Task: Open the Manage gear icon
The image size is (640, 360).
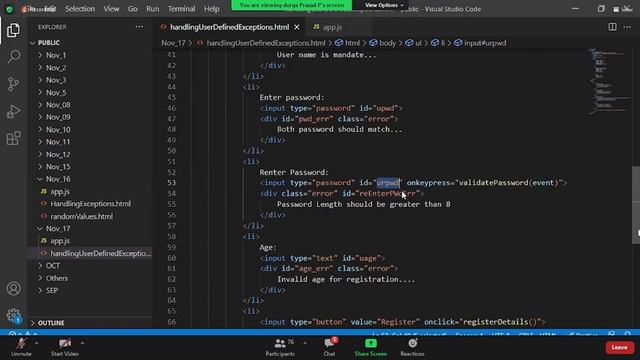Action: tap(13, 315)
